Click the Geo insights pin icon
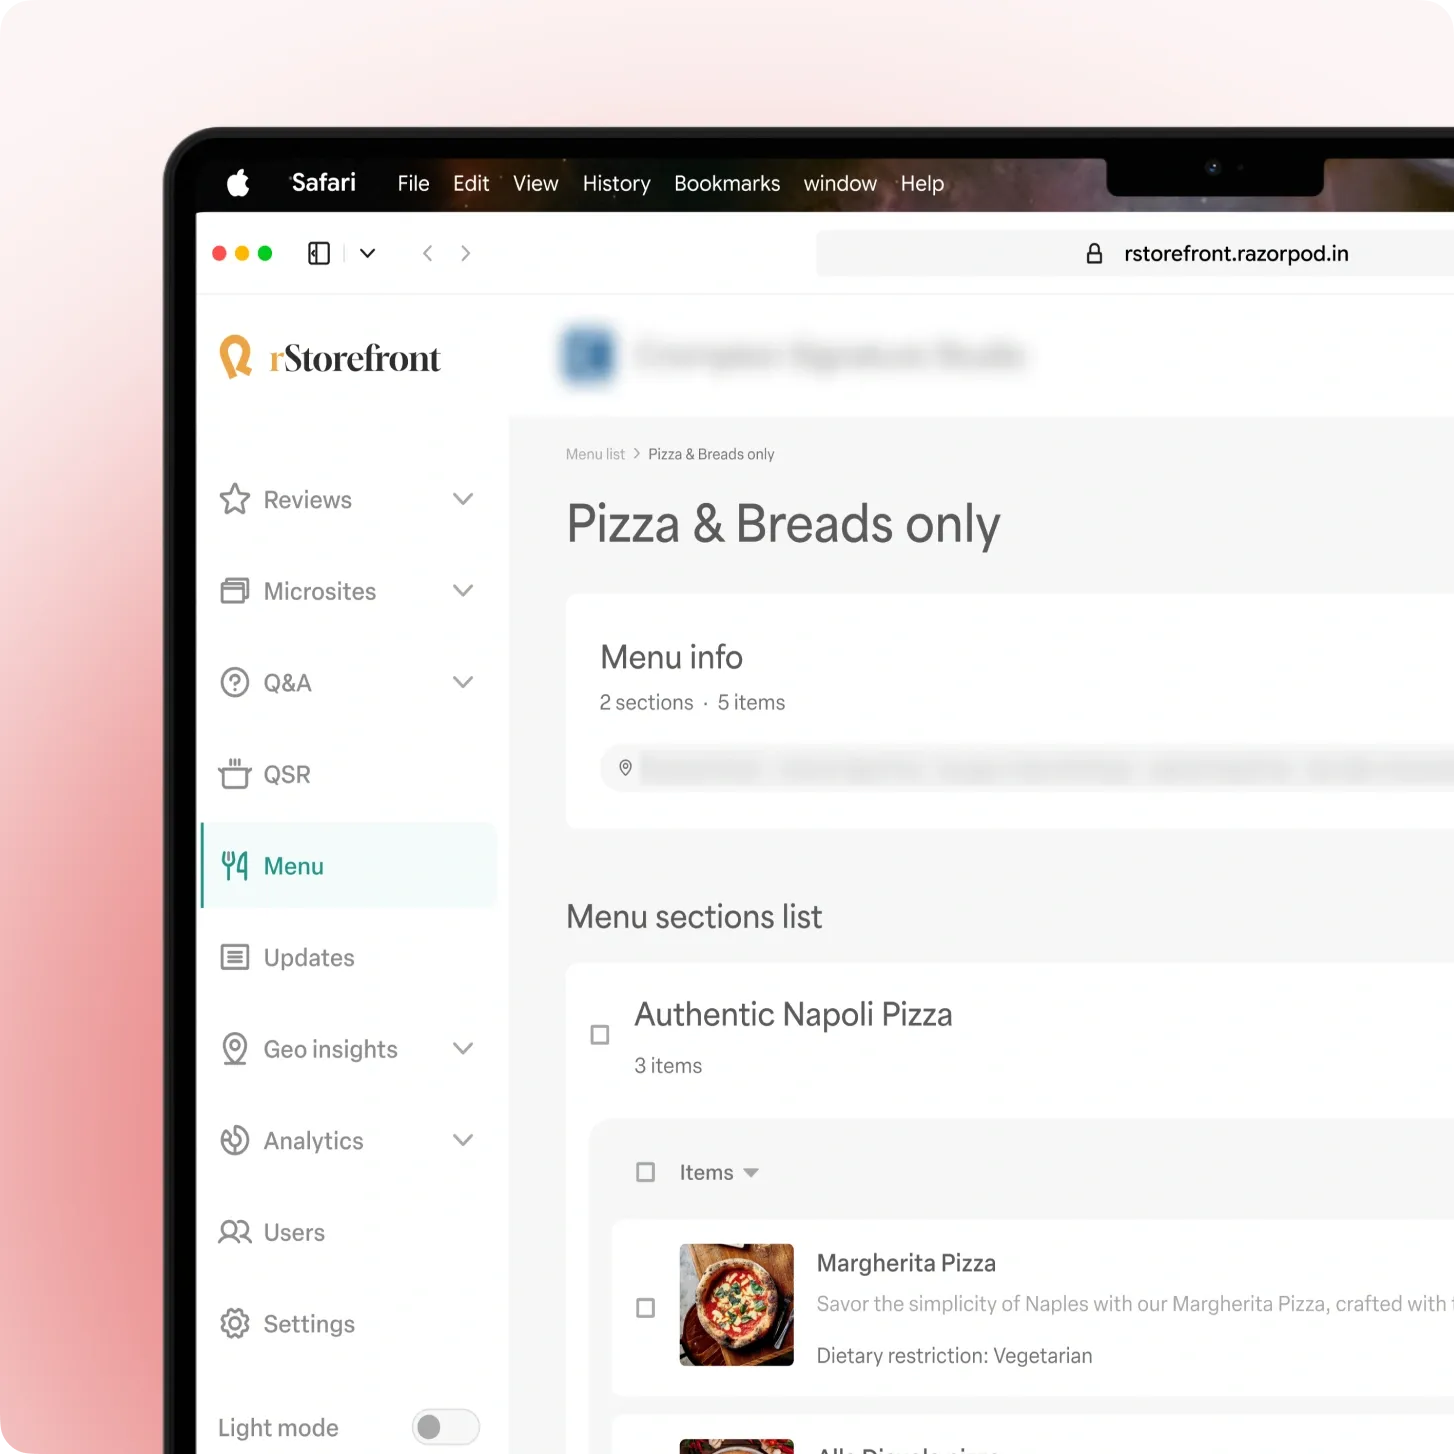This screenshot has width=1454, height=1454. (235, 1049)
